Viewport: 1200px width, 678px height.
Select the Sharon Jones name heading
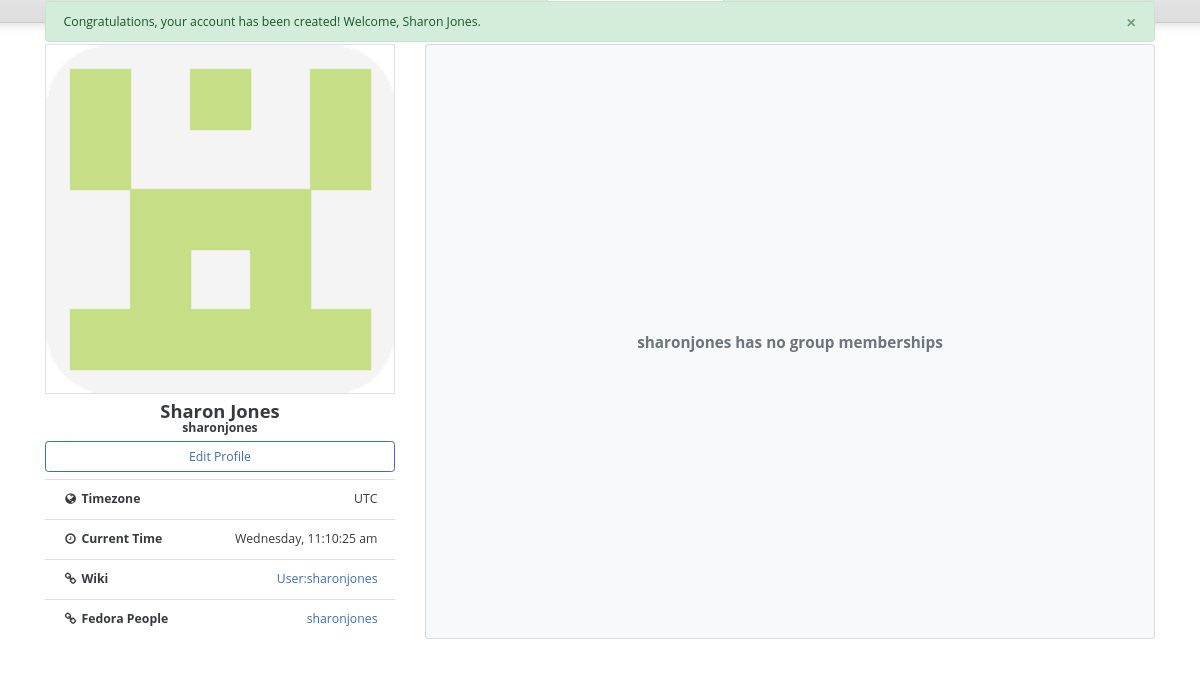pyautogui.click(x=220, y=411)
